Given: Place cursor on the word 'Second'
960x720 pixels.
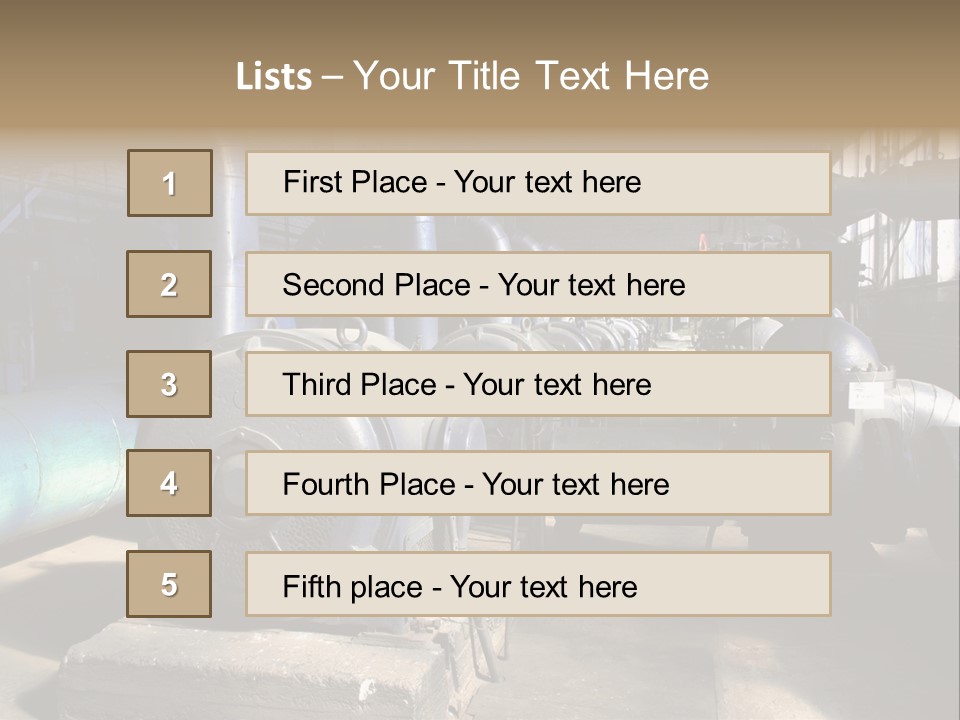Looking at the screenshot, I should pyautogui.click(x=334, y=285).
